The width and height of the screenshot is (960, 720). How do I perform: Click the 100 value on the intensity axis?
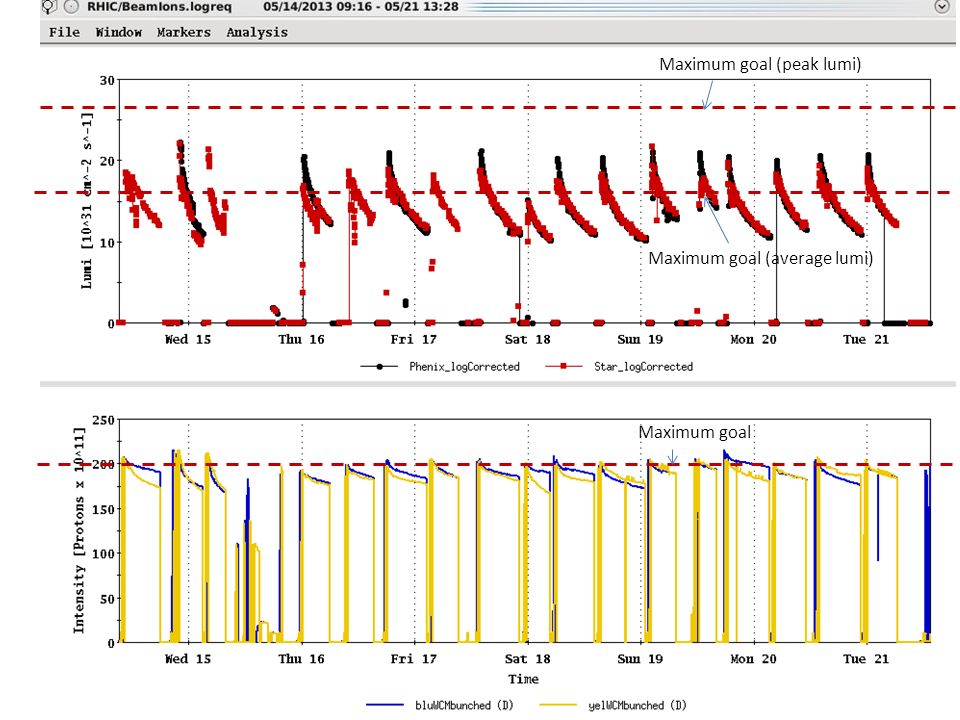(103, 553)
